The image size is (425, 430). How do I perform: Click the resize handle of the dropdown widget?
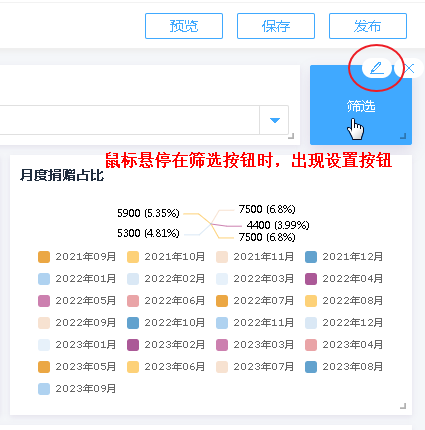click(291, 136)
